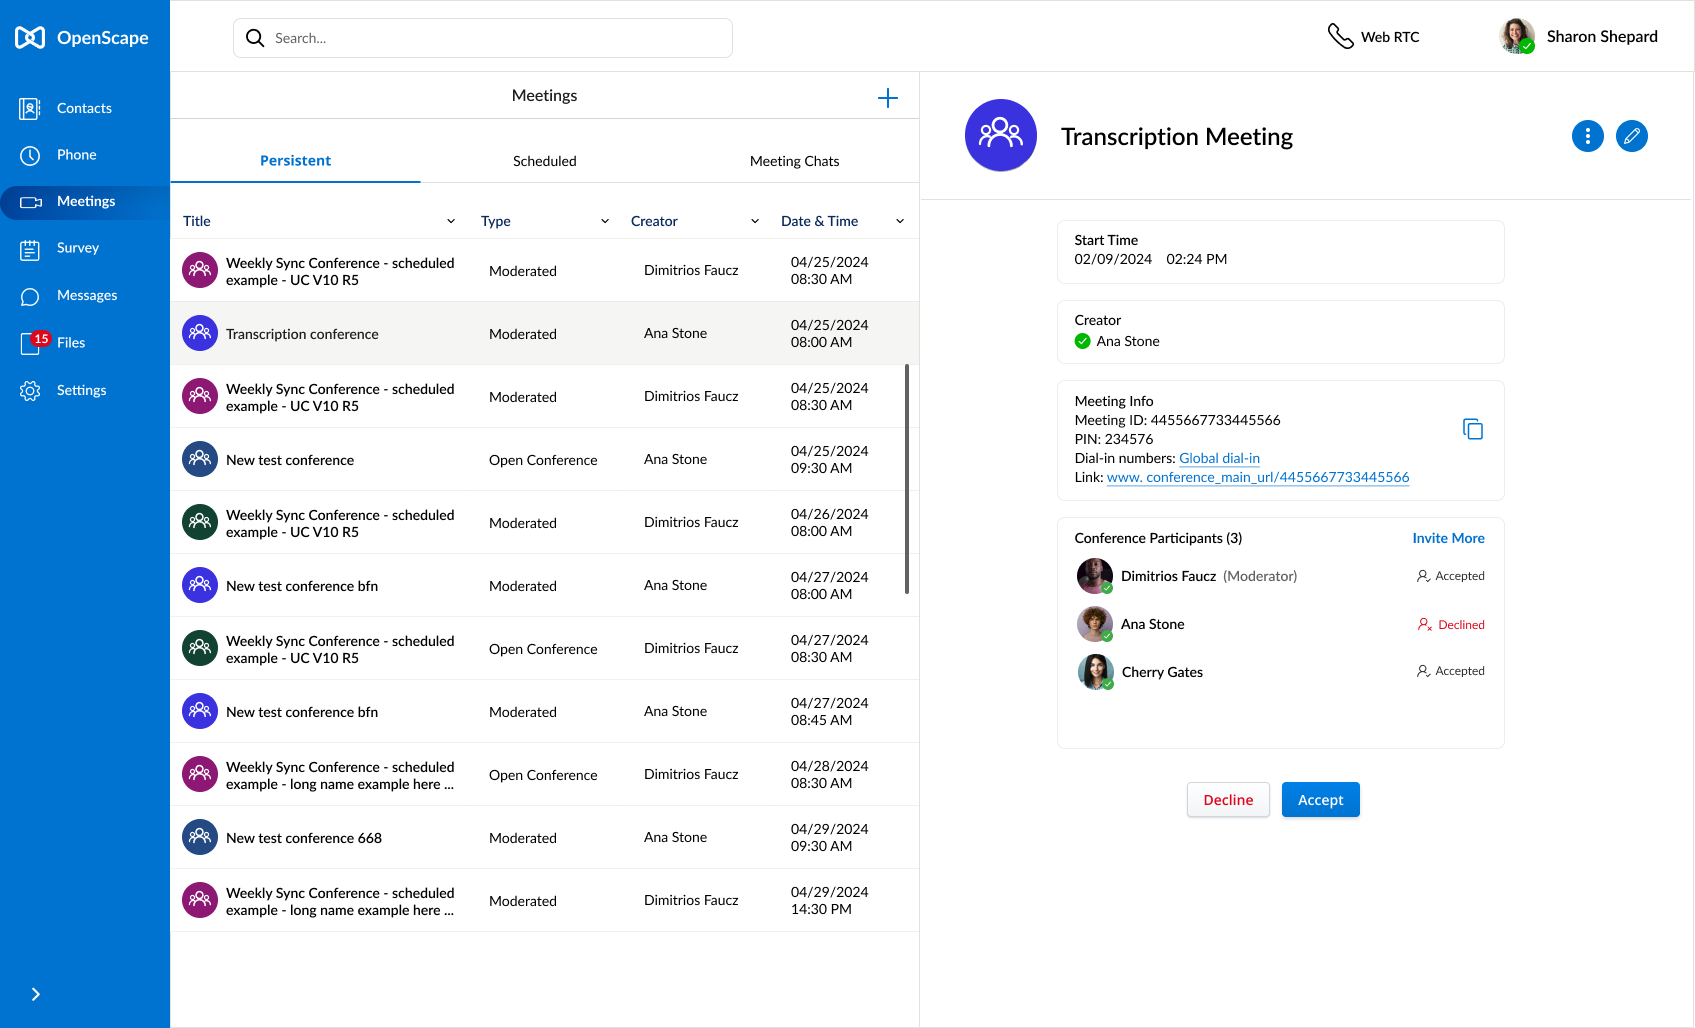Open the Type column filter dropdown
This screenshot has height=1028, width=1695.
(x=605, y=221)
